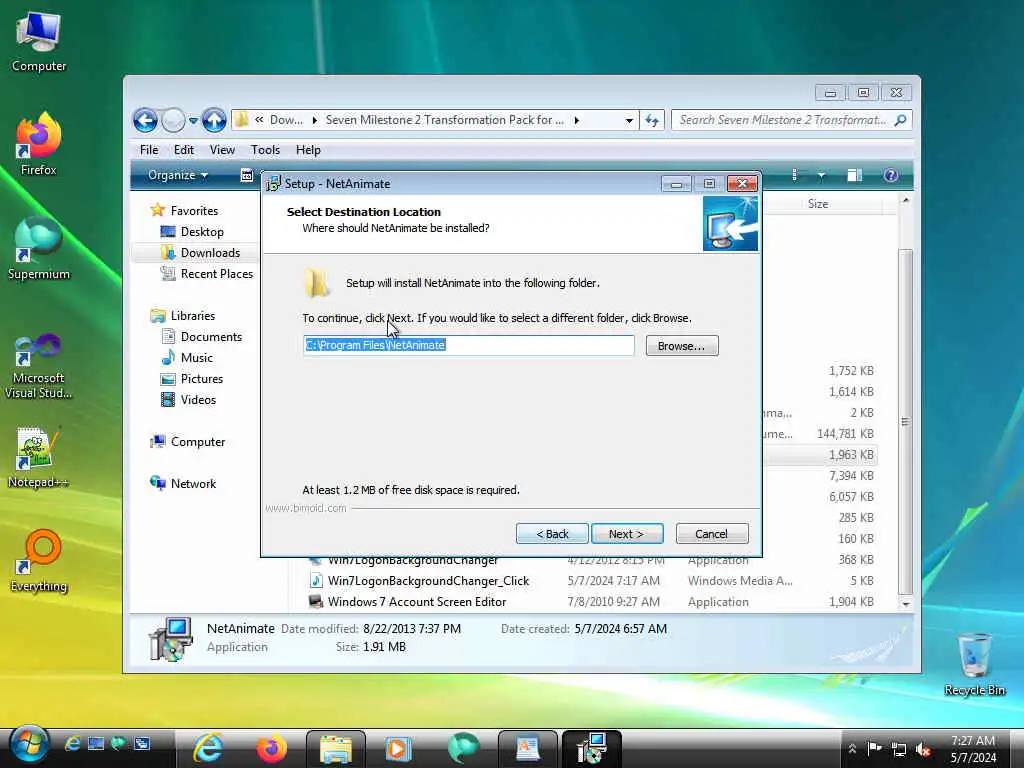Click the NetAnimate installer taskbar button
This screenshot has height=768, width=1024.
[592, 748]
